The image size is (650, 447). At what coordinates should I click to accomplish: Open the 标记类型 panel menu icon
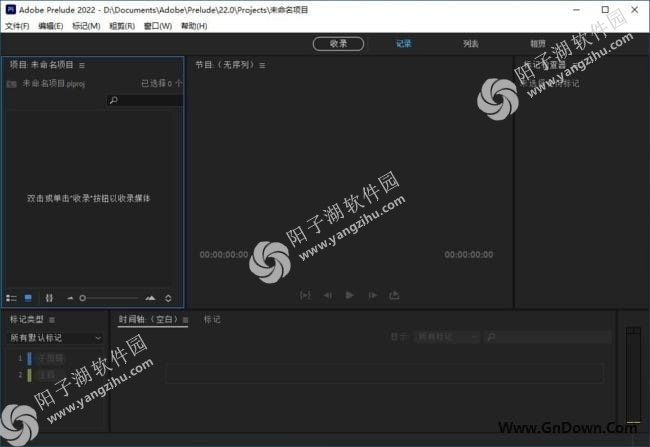pos(52,320)
